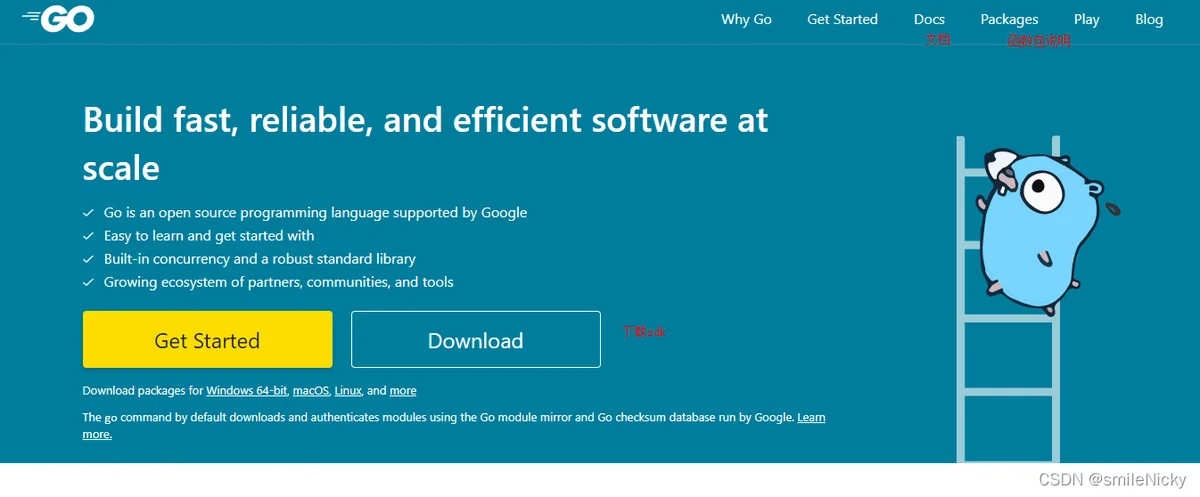Open the 'more' download packages link
The width and height of the screenshot is (1200, 497).
pos(403,391)
